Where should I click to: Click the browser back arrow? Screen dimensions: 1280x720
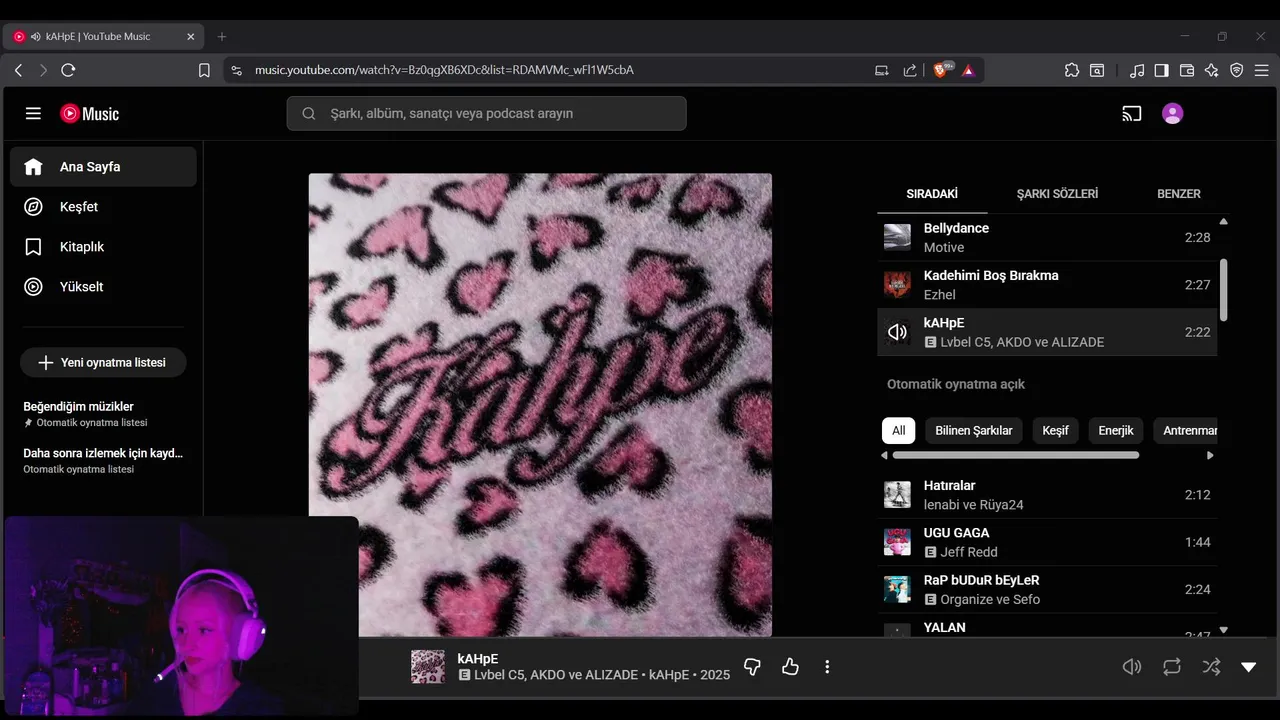18,70
